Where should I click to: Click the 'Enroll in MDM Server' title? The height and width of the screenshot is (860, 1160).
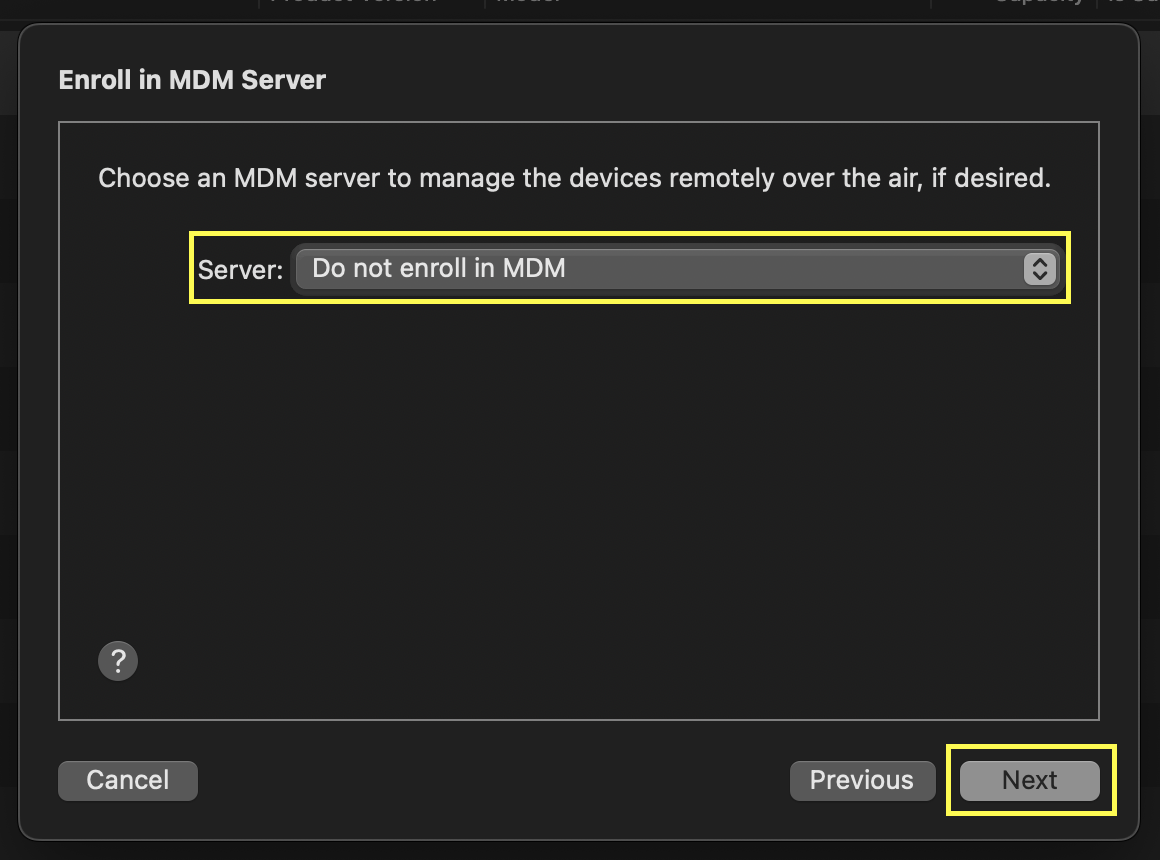(x=190, y=79)
